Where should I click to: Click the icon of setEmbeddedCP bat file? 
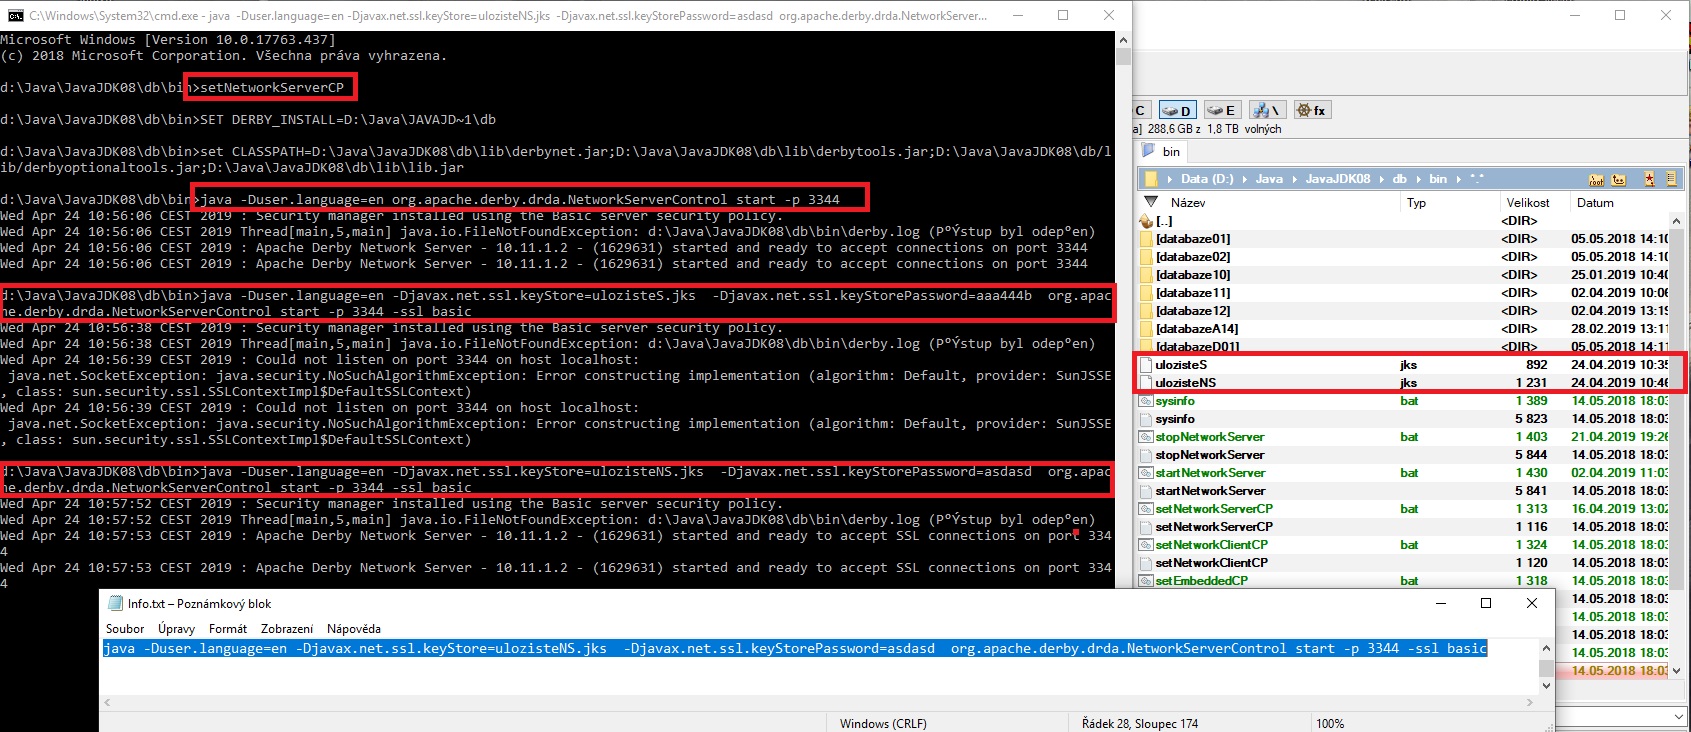pyautogui.click(x=1146, y=581)
